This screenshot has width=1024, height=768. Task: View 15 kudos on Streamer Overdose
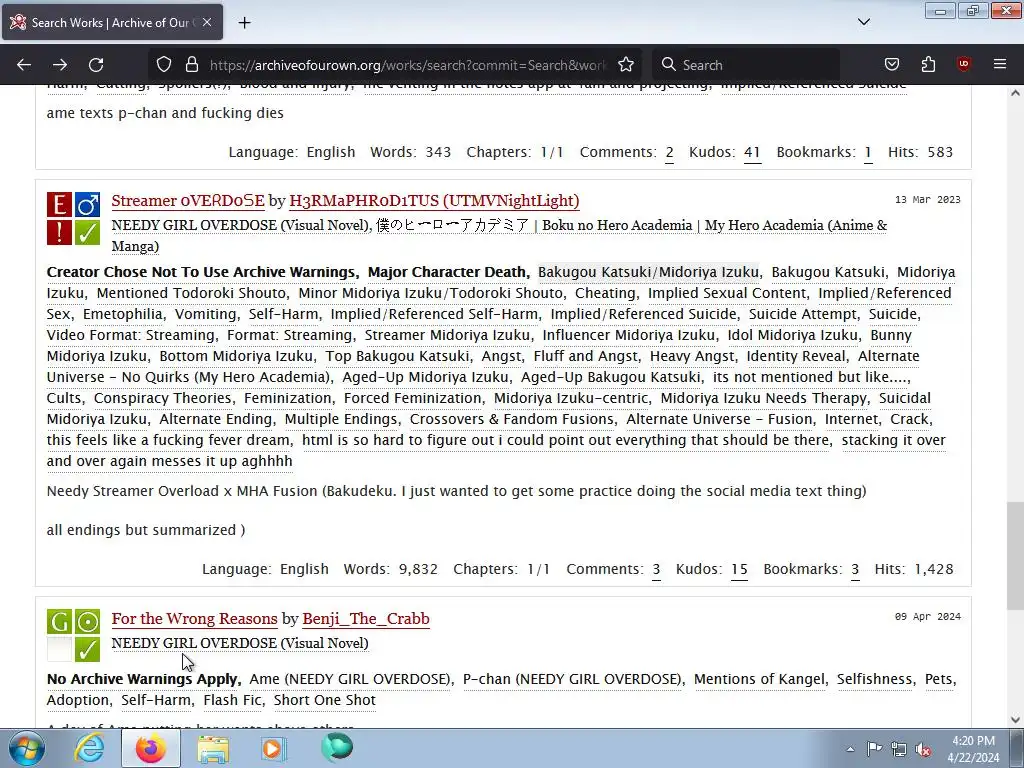[x=739, y=569]
